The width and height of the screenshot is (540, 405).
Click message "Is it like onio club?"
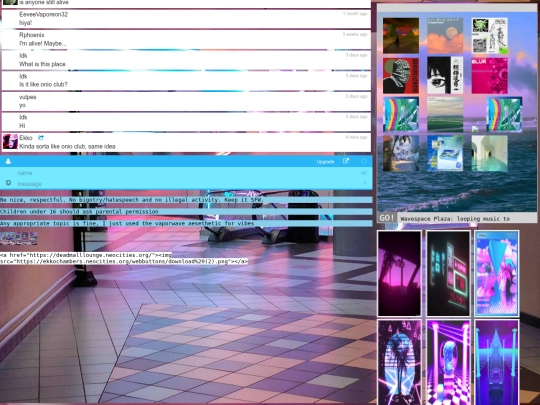pos(43,84)
